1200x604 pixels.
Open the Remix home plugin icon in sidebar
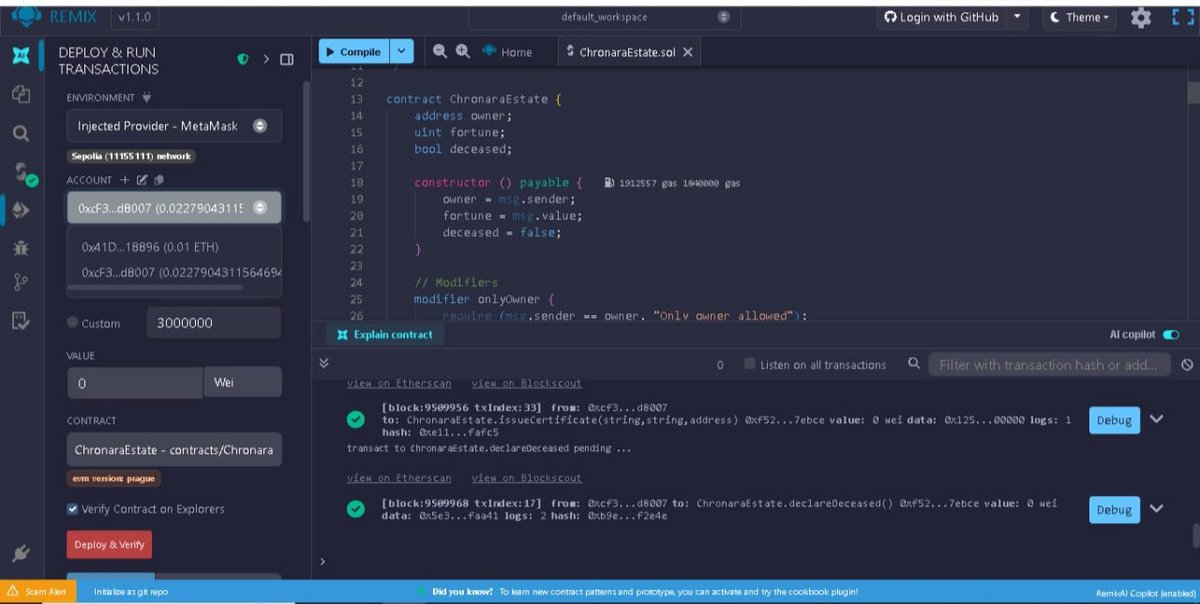coord(21,55)
